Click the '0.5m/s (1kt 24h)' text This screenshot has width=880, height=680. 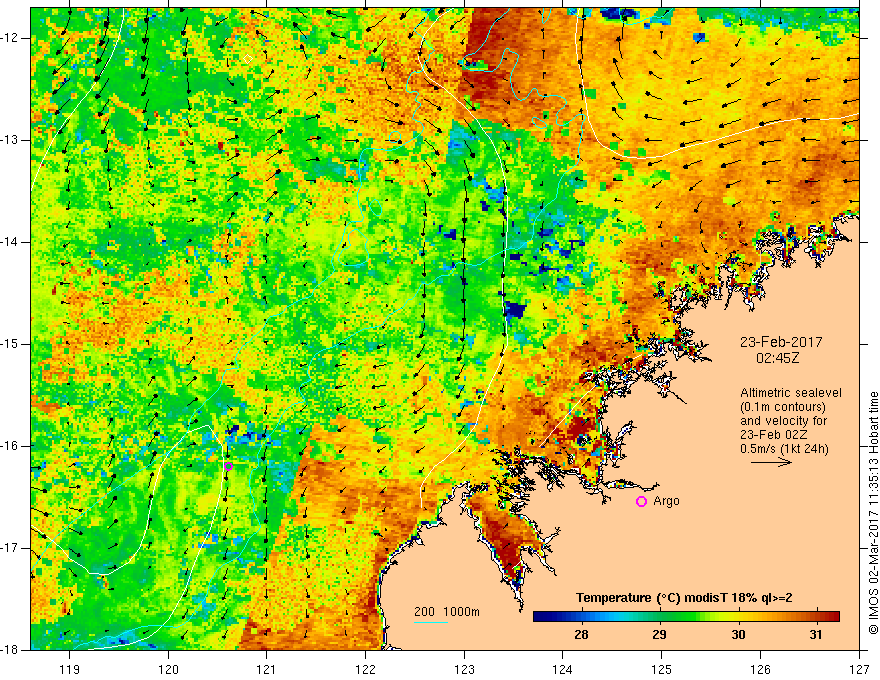[784, 449]
